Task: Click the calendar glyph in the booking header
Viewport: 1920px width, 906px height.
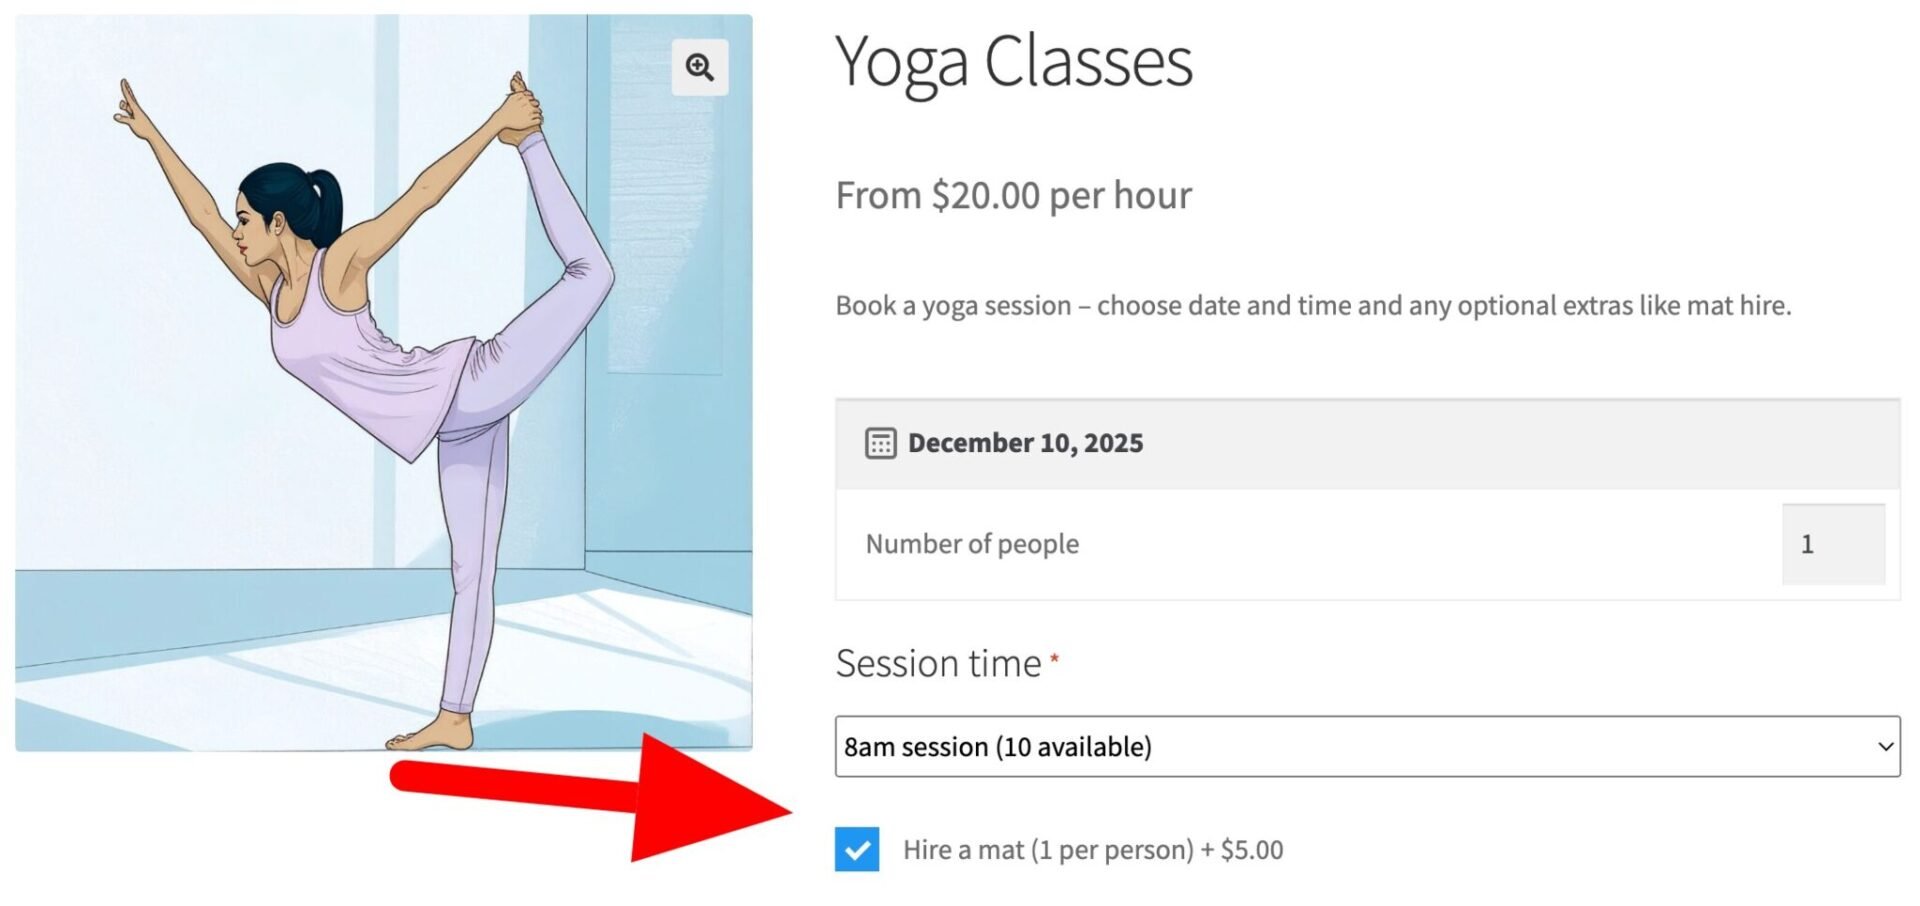Action: (880, 442)
